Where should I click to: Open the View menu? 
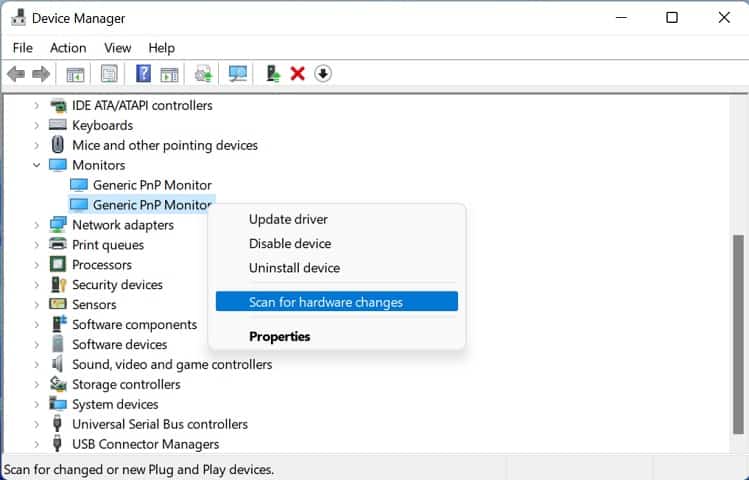(118, 48)
